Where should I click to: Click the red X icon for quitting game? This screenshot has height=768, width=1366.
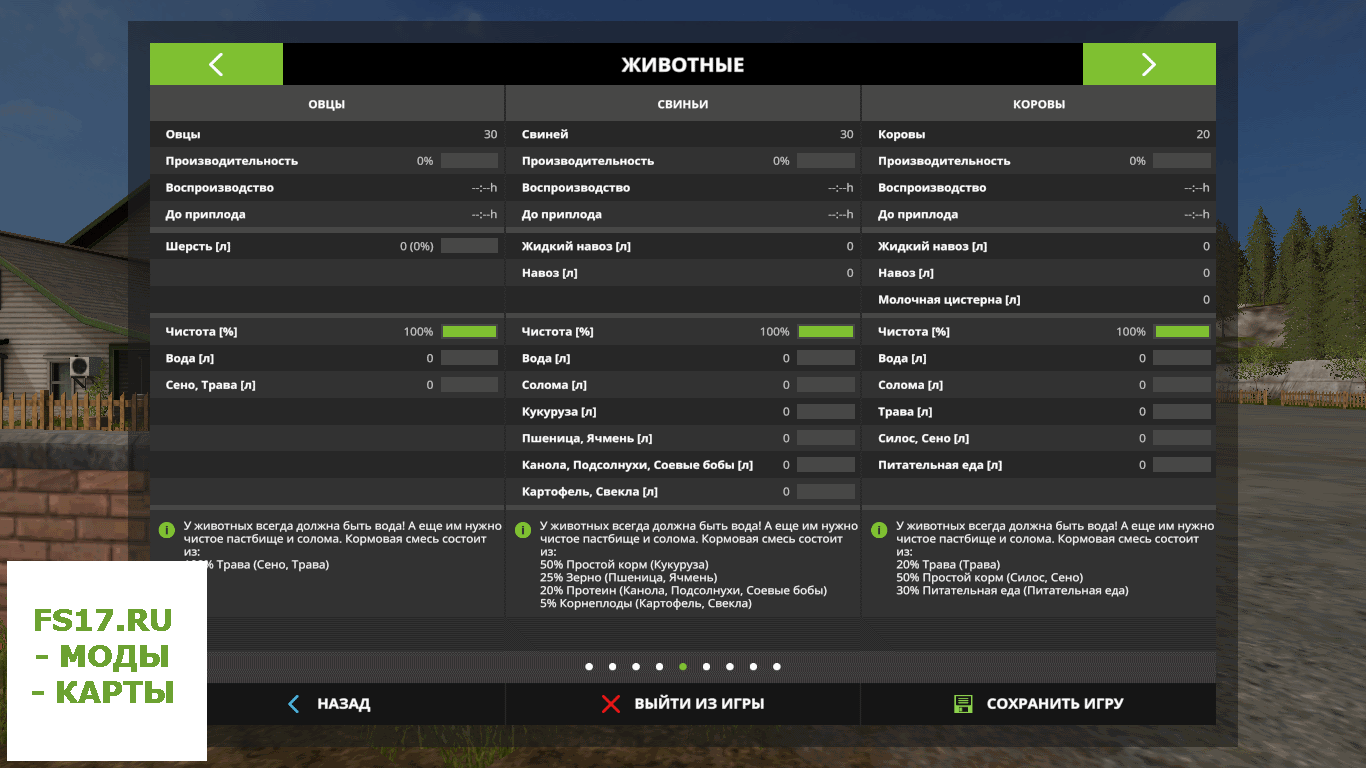coord(611,704)
